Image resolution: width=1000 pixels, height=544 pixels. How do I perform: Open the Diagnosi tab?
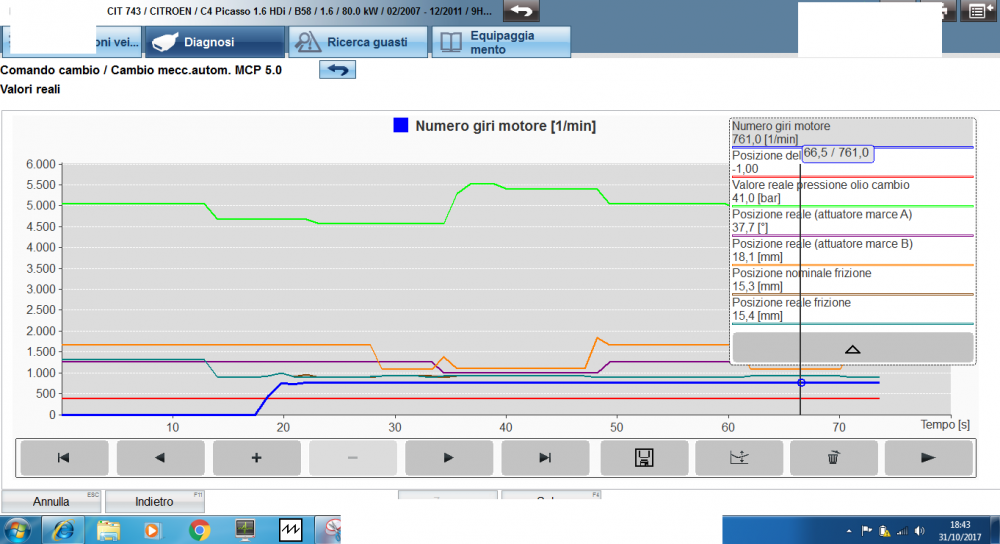214,42
